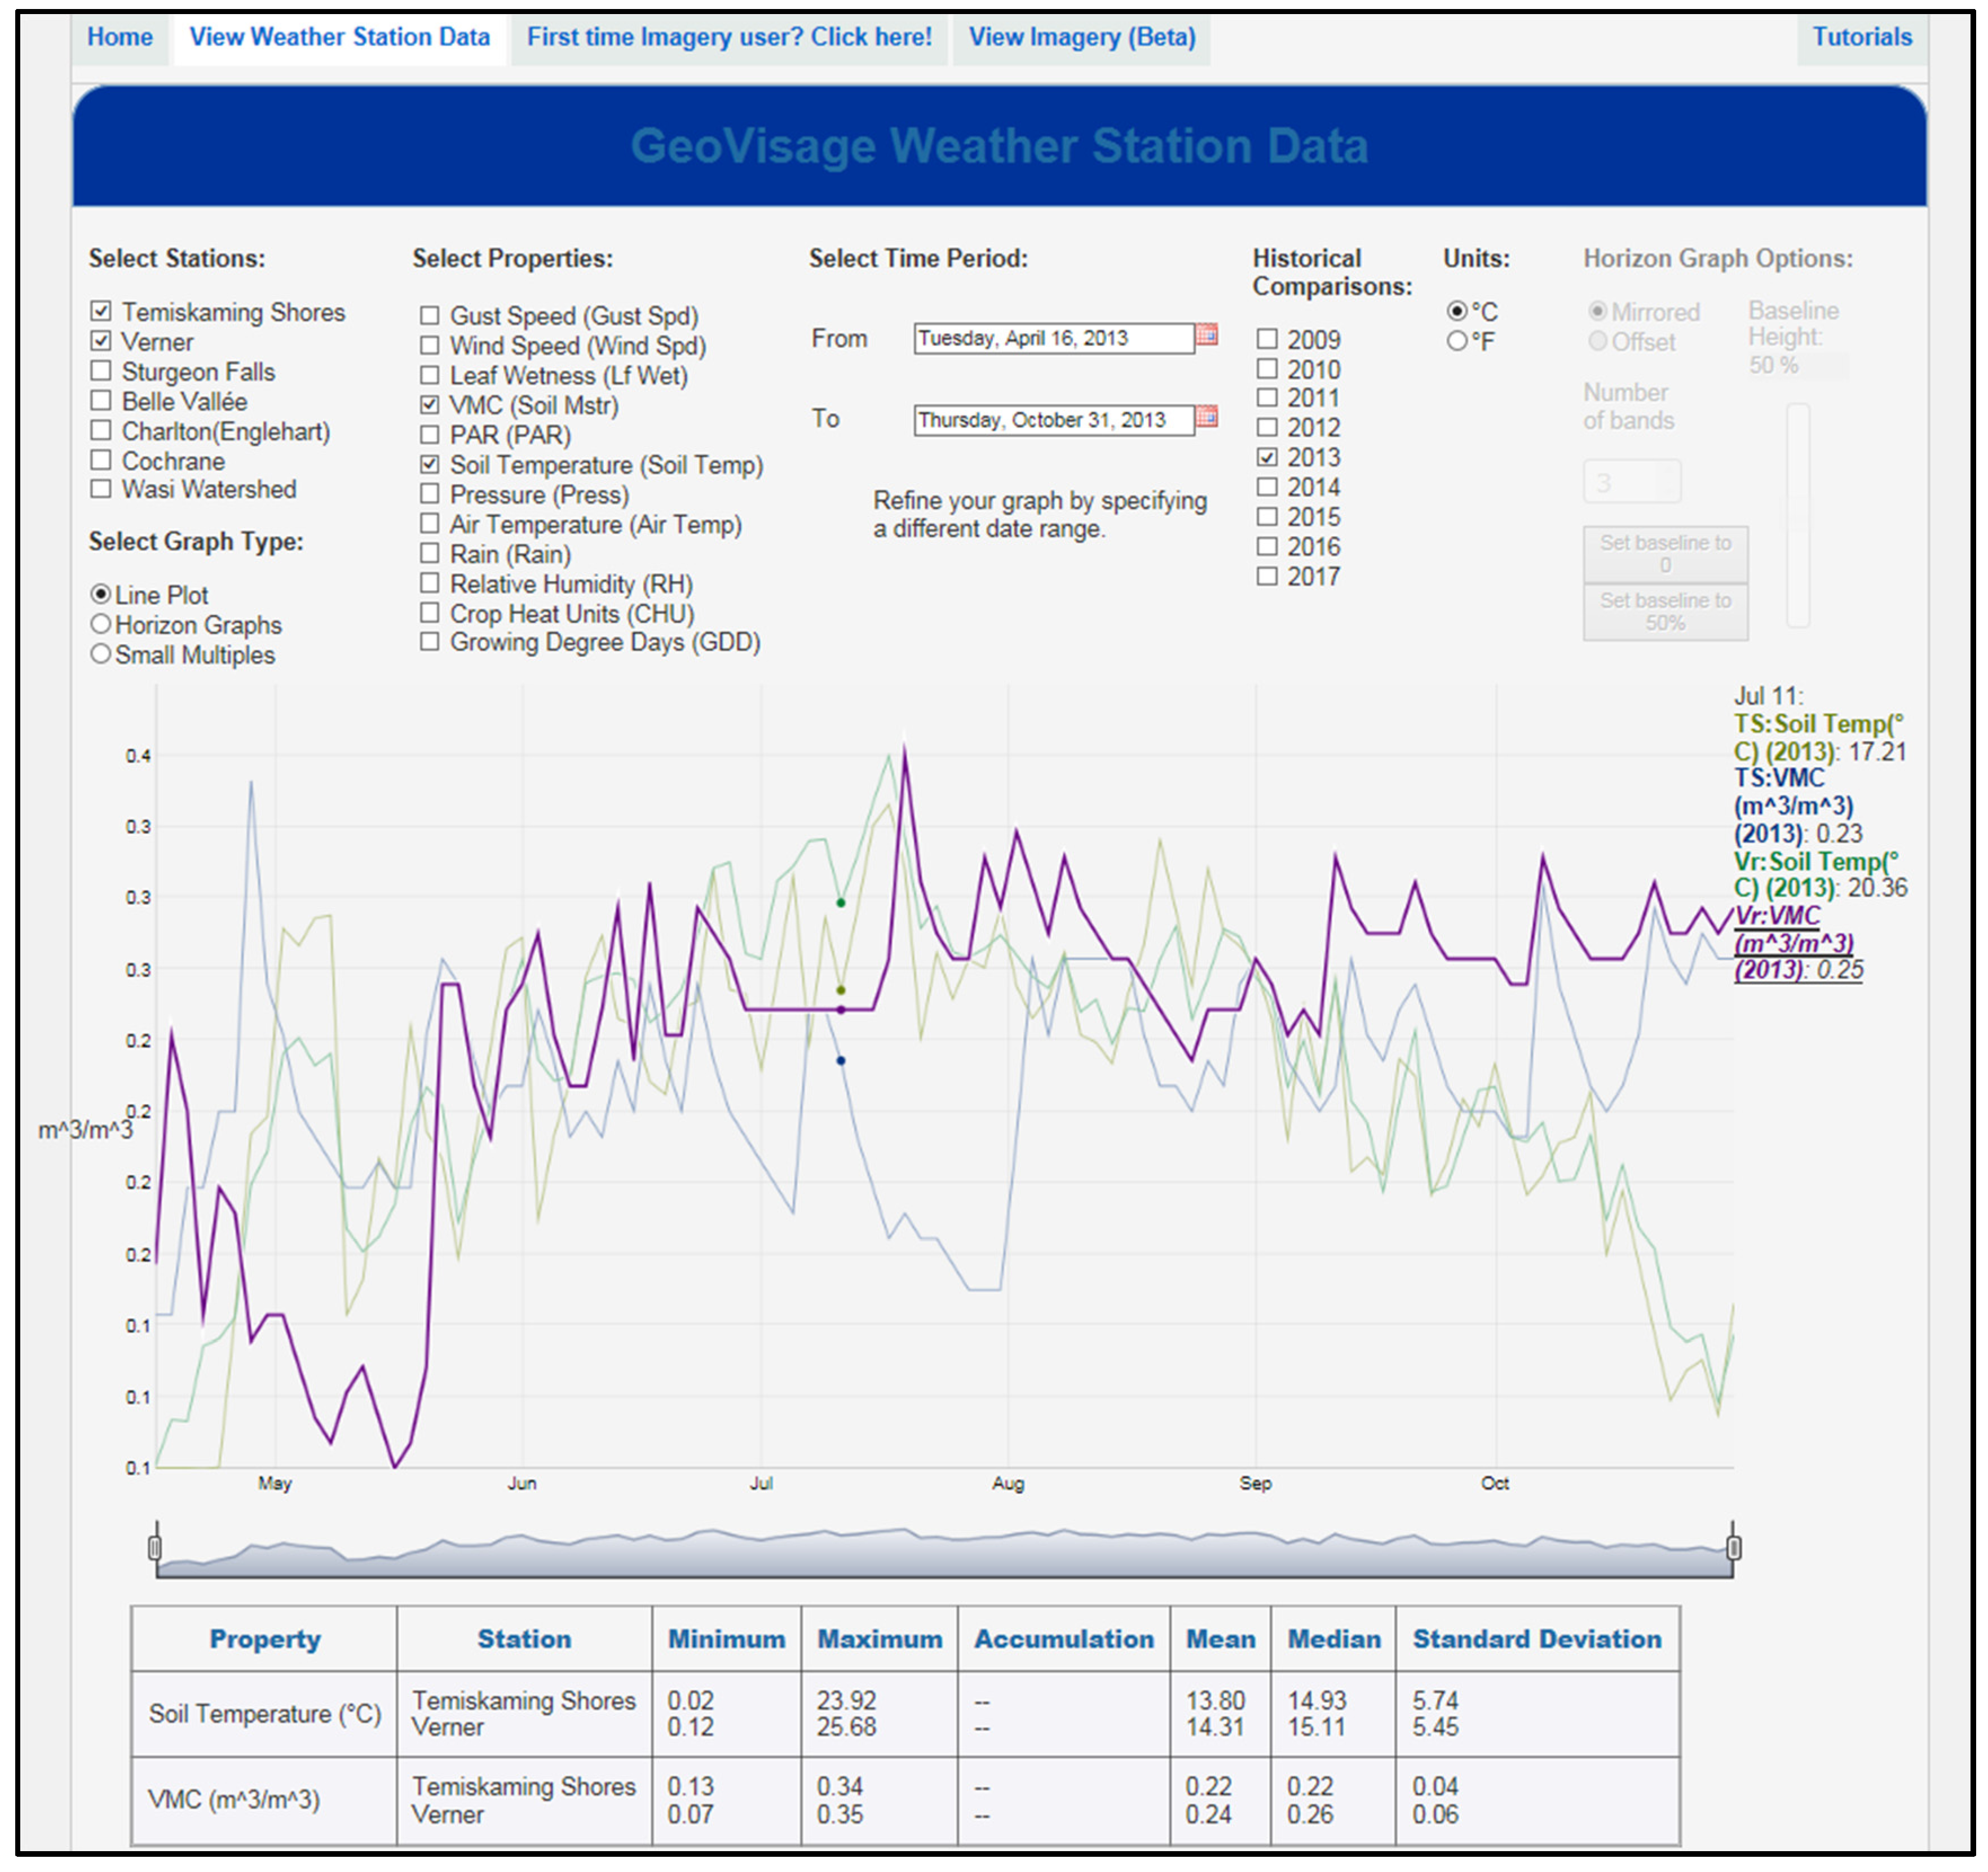Check Air Temperature property

click(430, 524)
